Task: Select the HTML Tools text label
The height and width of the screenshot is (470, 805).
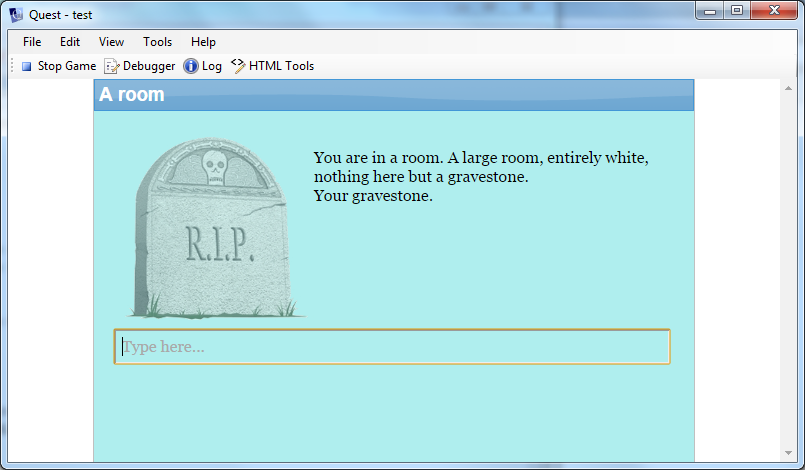Action: [281, 66]
